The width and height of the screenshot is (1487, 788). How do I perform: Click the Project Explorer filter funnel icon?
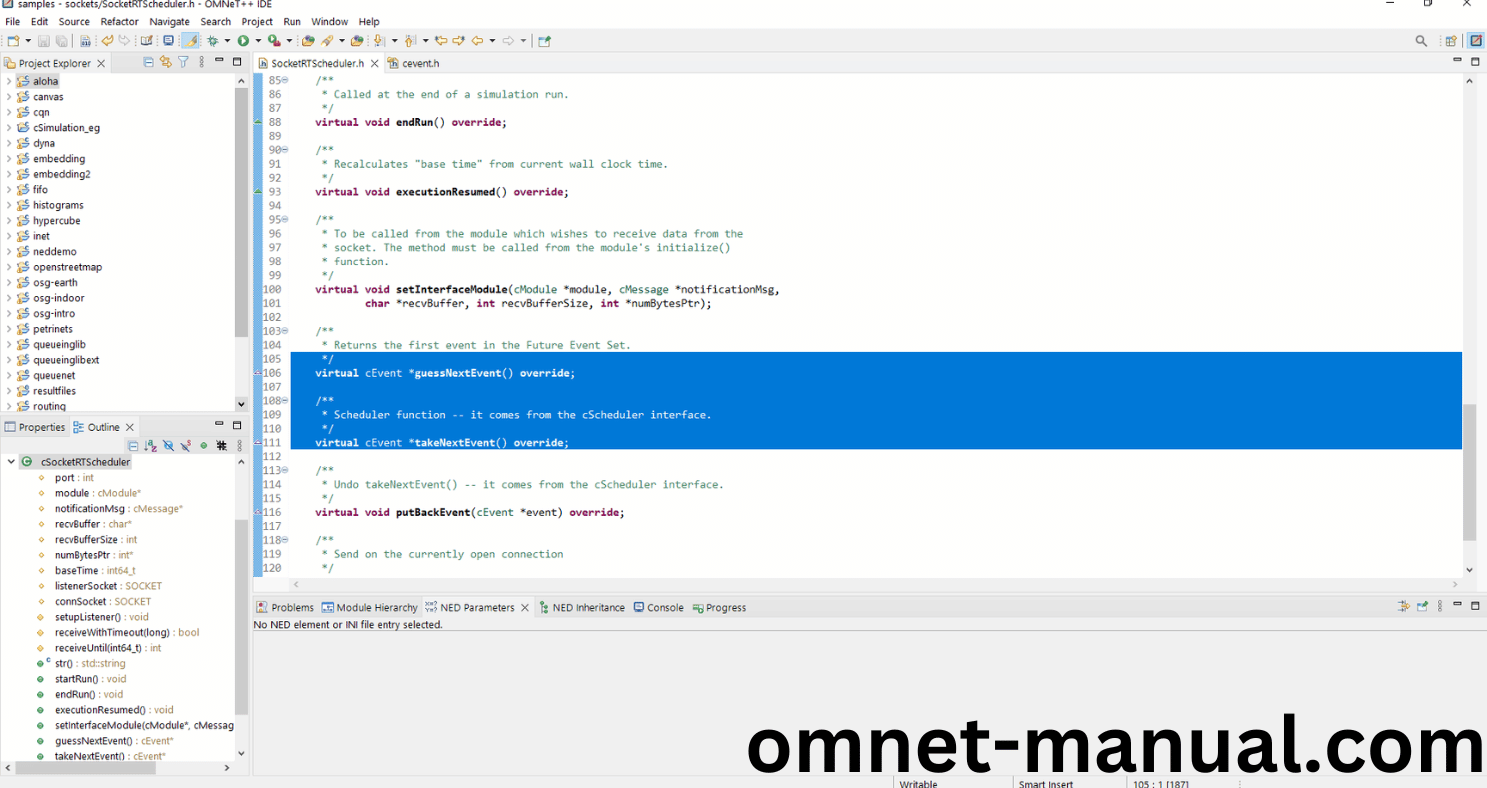click(183, 62)
